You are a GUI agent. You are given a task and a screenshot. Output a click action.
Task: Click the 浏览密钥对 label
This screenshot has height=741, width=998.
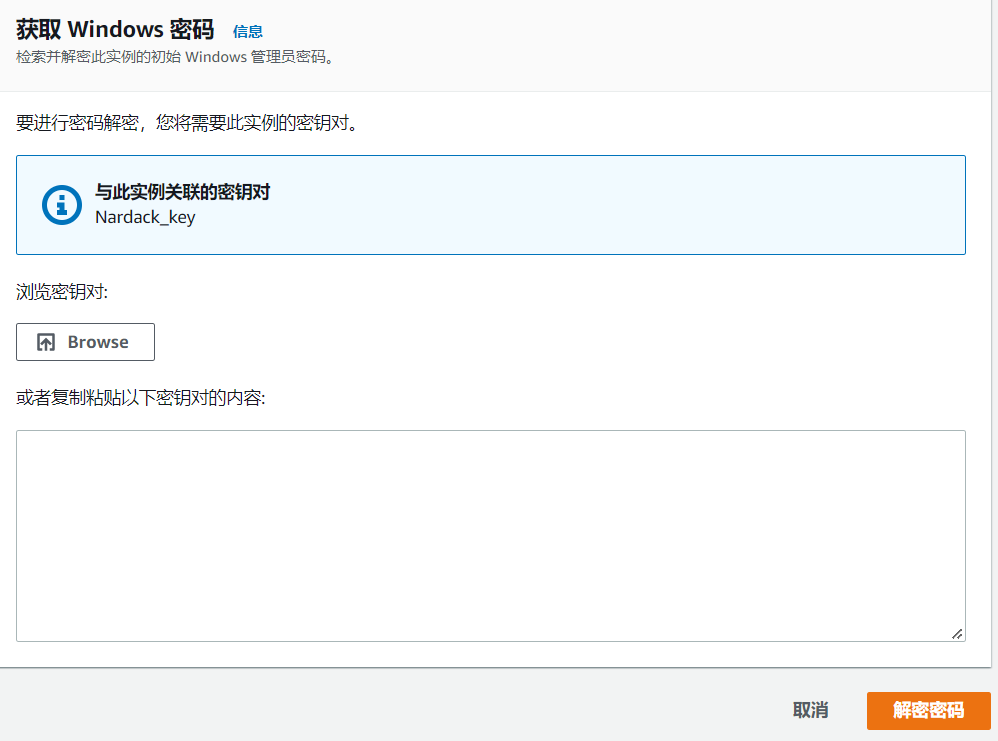click(x=62, y=292)
